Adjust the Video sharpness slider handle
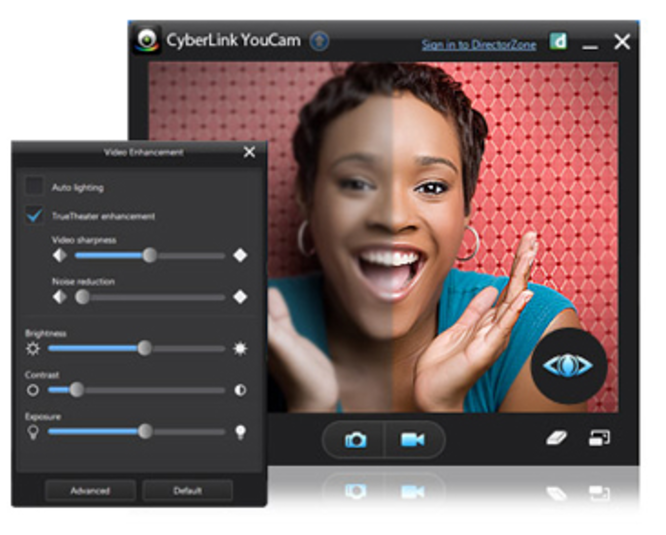 point(150,255)
